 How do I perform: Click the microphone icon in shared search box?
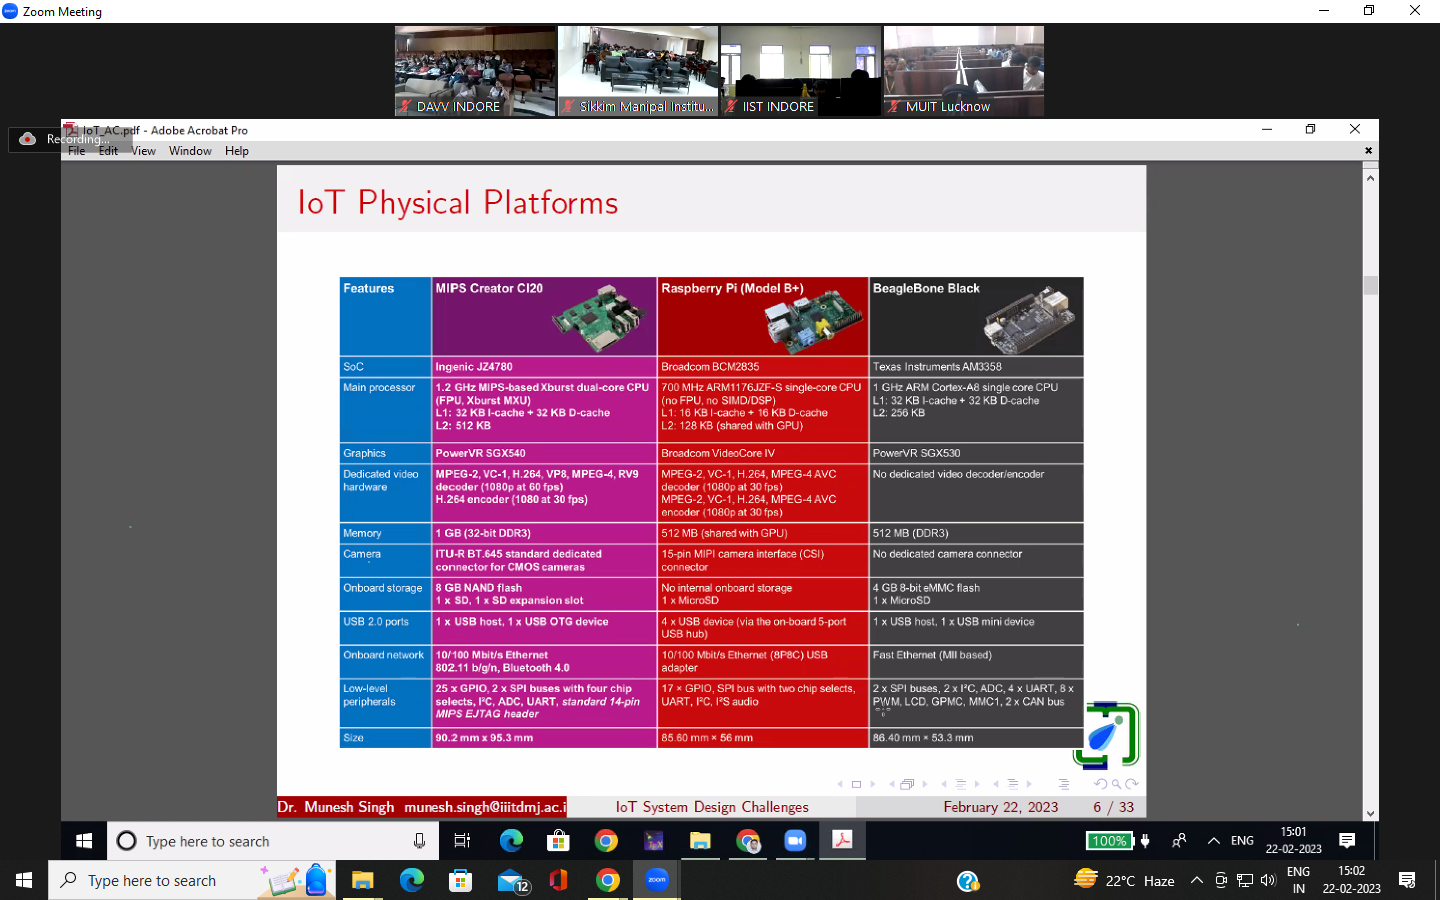(419, 841)
